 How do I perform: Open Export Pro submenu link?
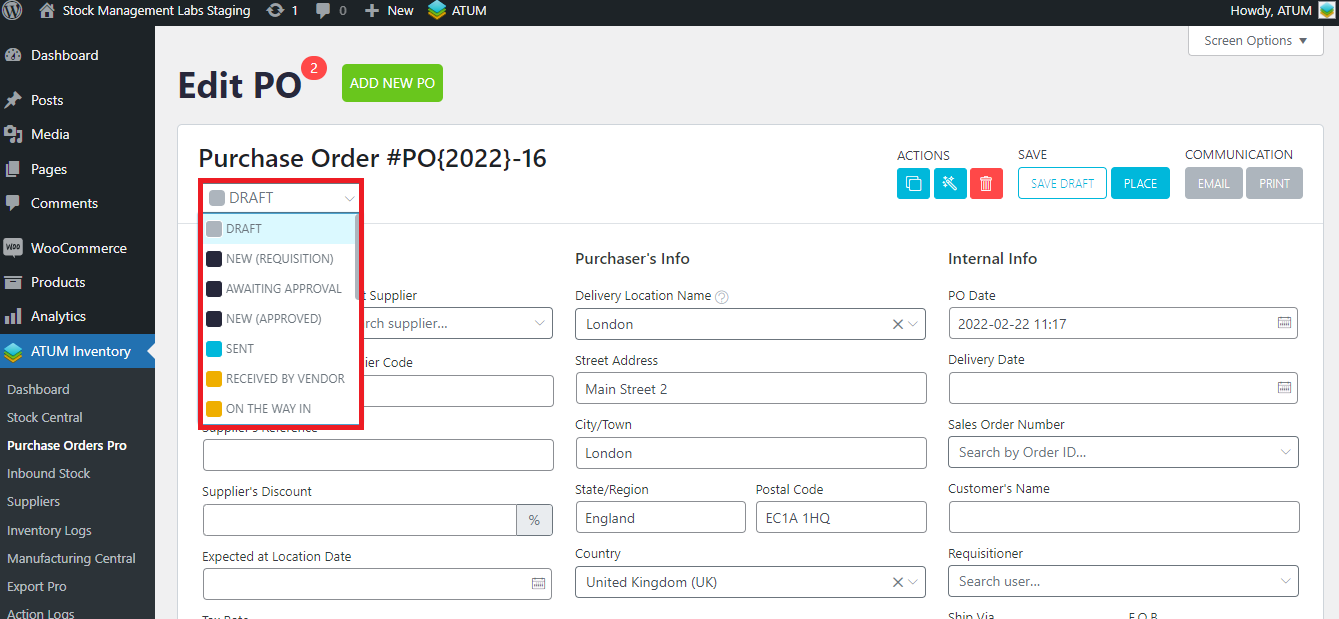(x=37, y=587)
